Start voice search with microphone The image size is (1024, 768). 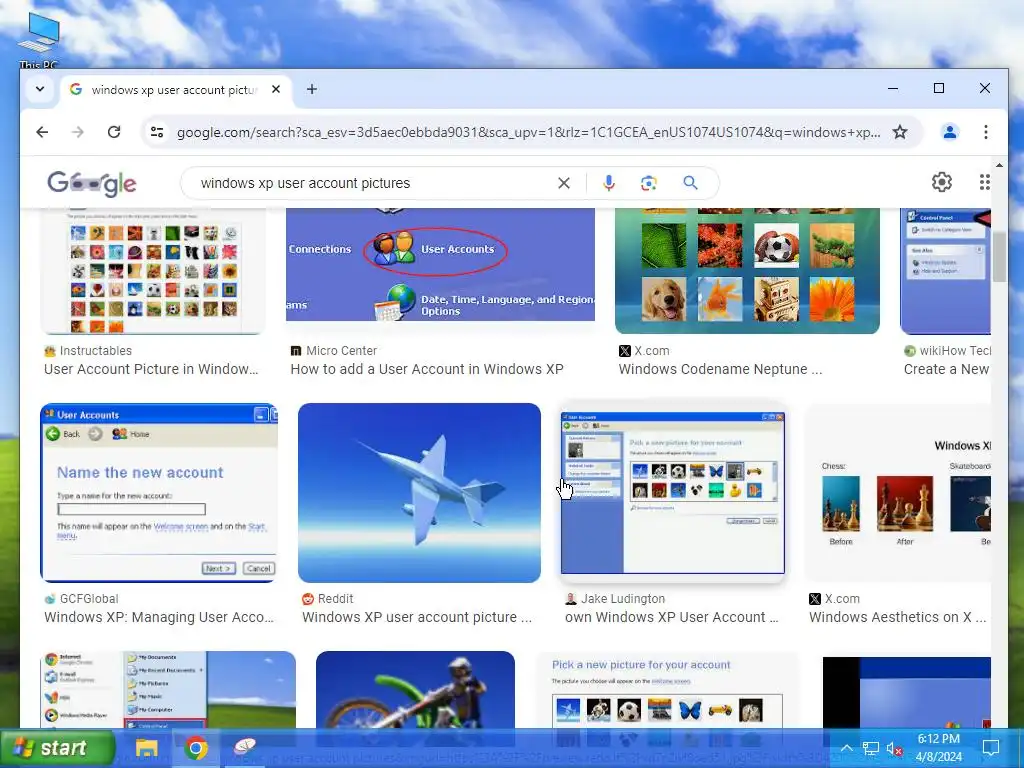pyautogui.click(x=609, y=183)
